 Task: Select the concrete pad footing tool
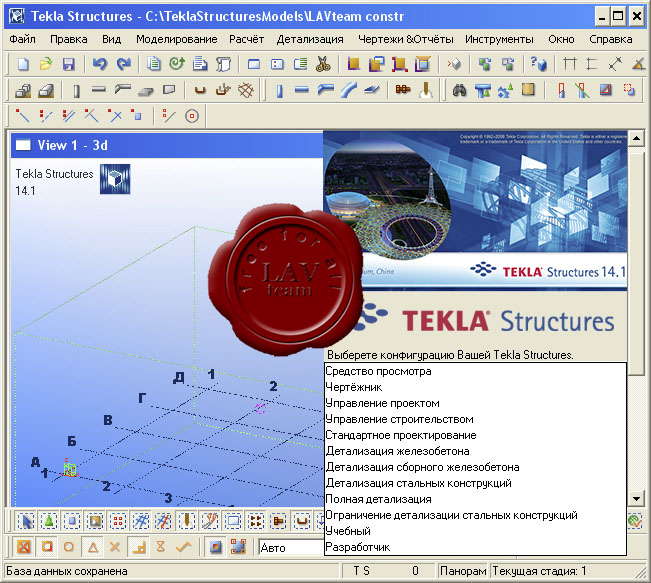coord(23,90)
